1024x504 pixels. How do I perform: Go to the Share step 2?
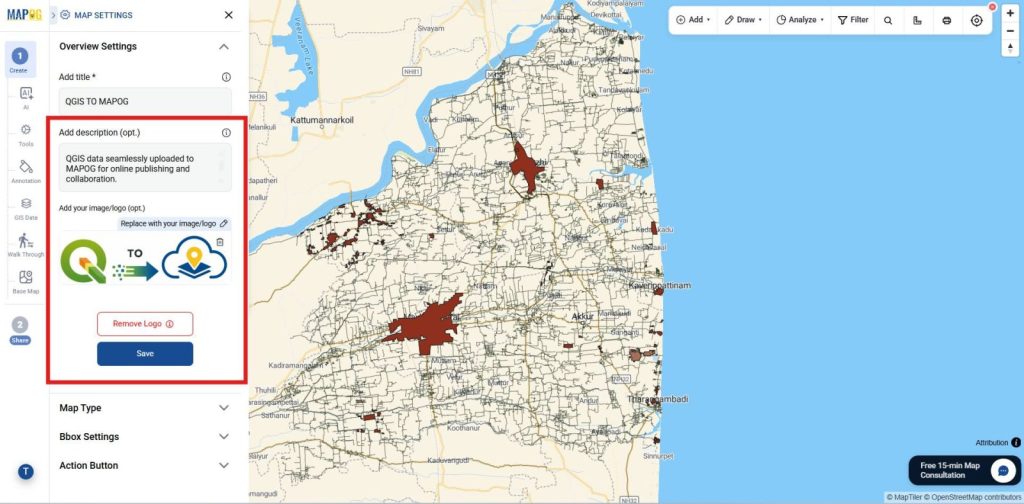click(20, 330)
